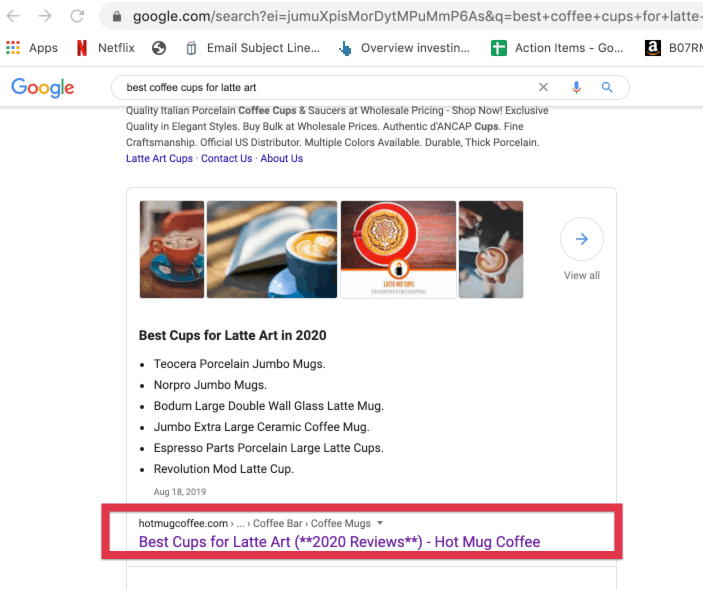Open the Overview investin... bookmark
The height and width of the screenshot is (590, 703).
click(x=404, y=48)
